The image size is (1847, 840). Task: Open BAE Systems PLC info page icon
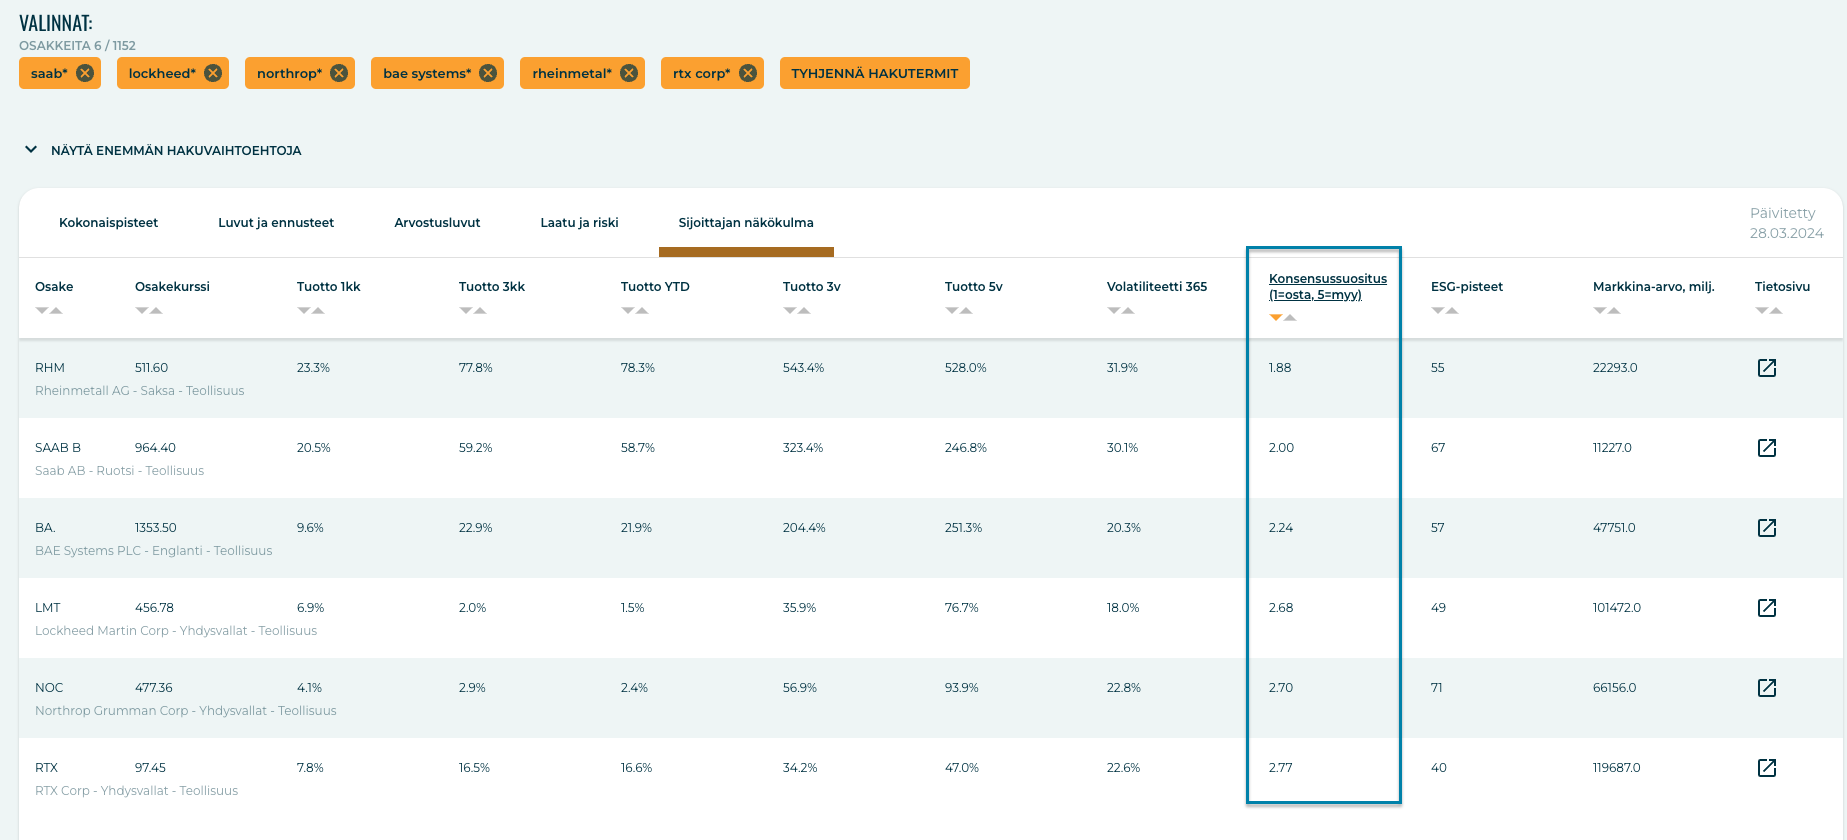tap(1767, 528)
